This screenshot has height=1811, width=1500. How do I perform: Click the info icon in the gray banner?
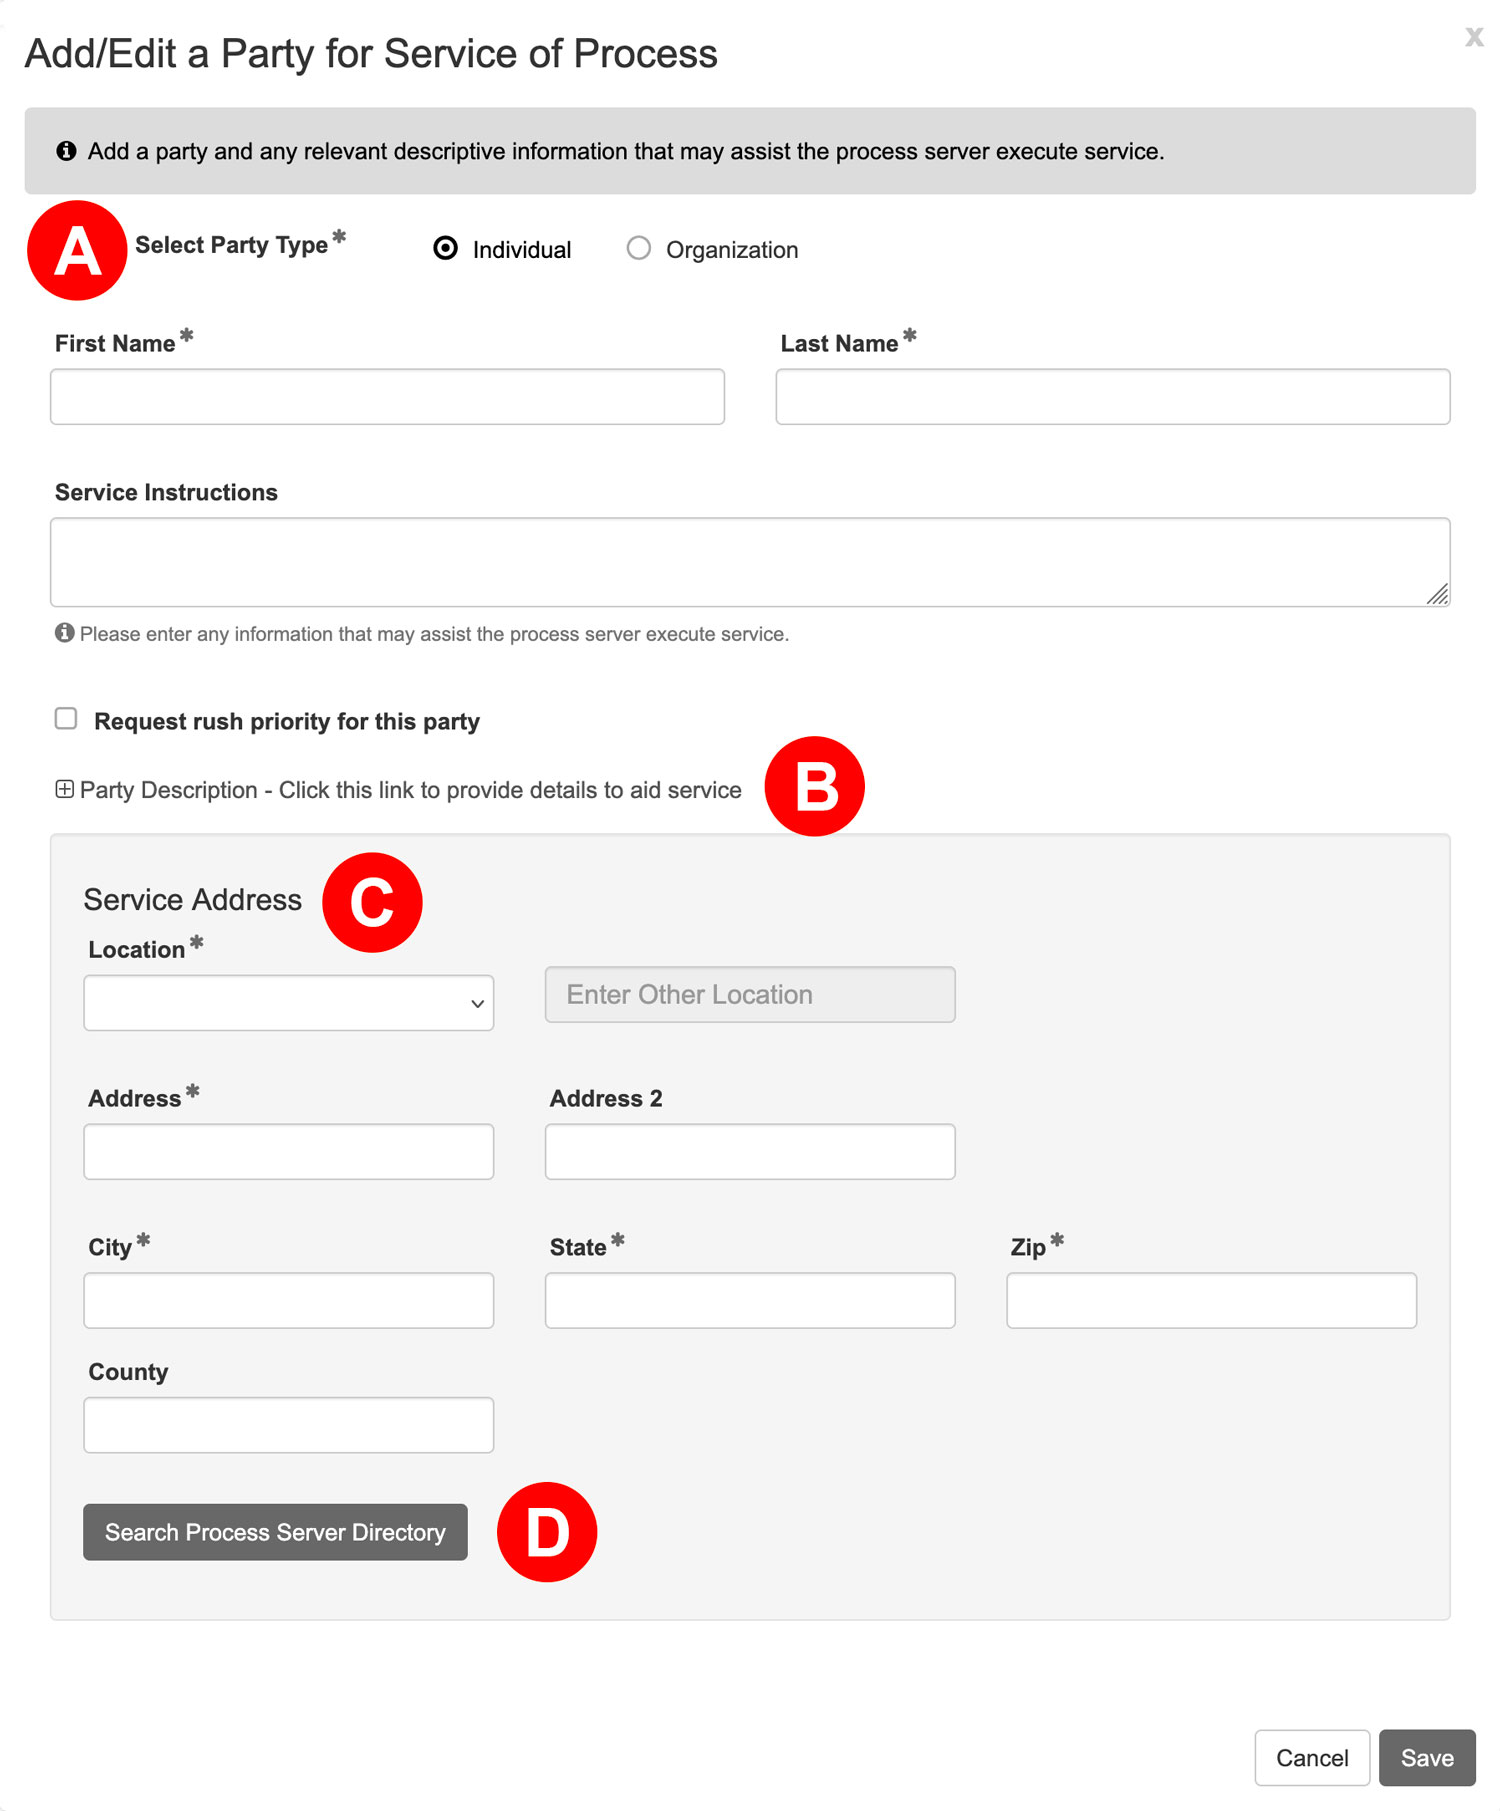66,151
